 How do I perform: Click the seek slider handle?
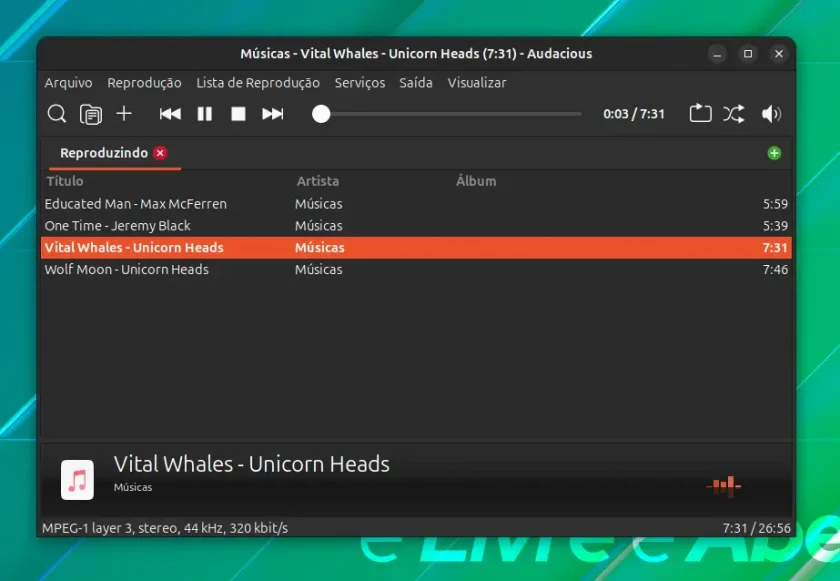[x=321, y=114]
